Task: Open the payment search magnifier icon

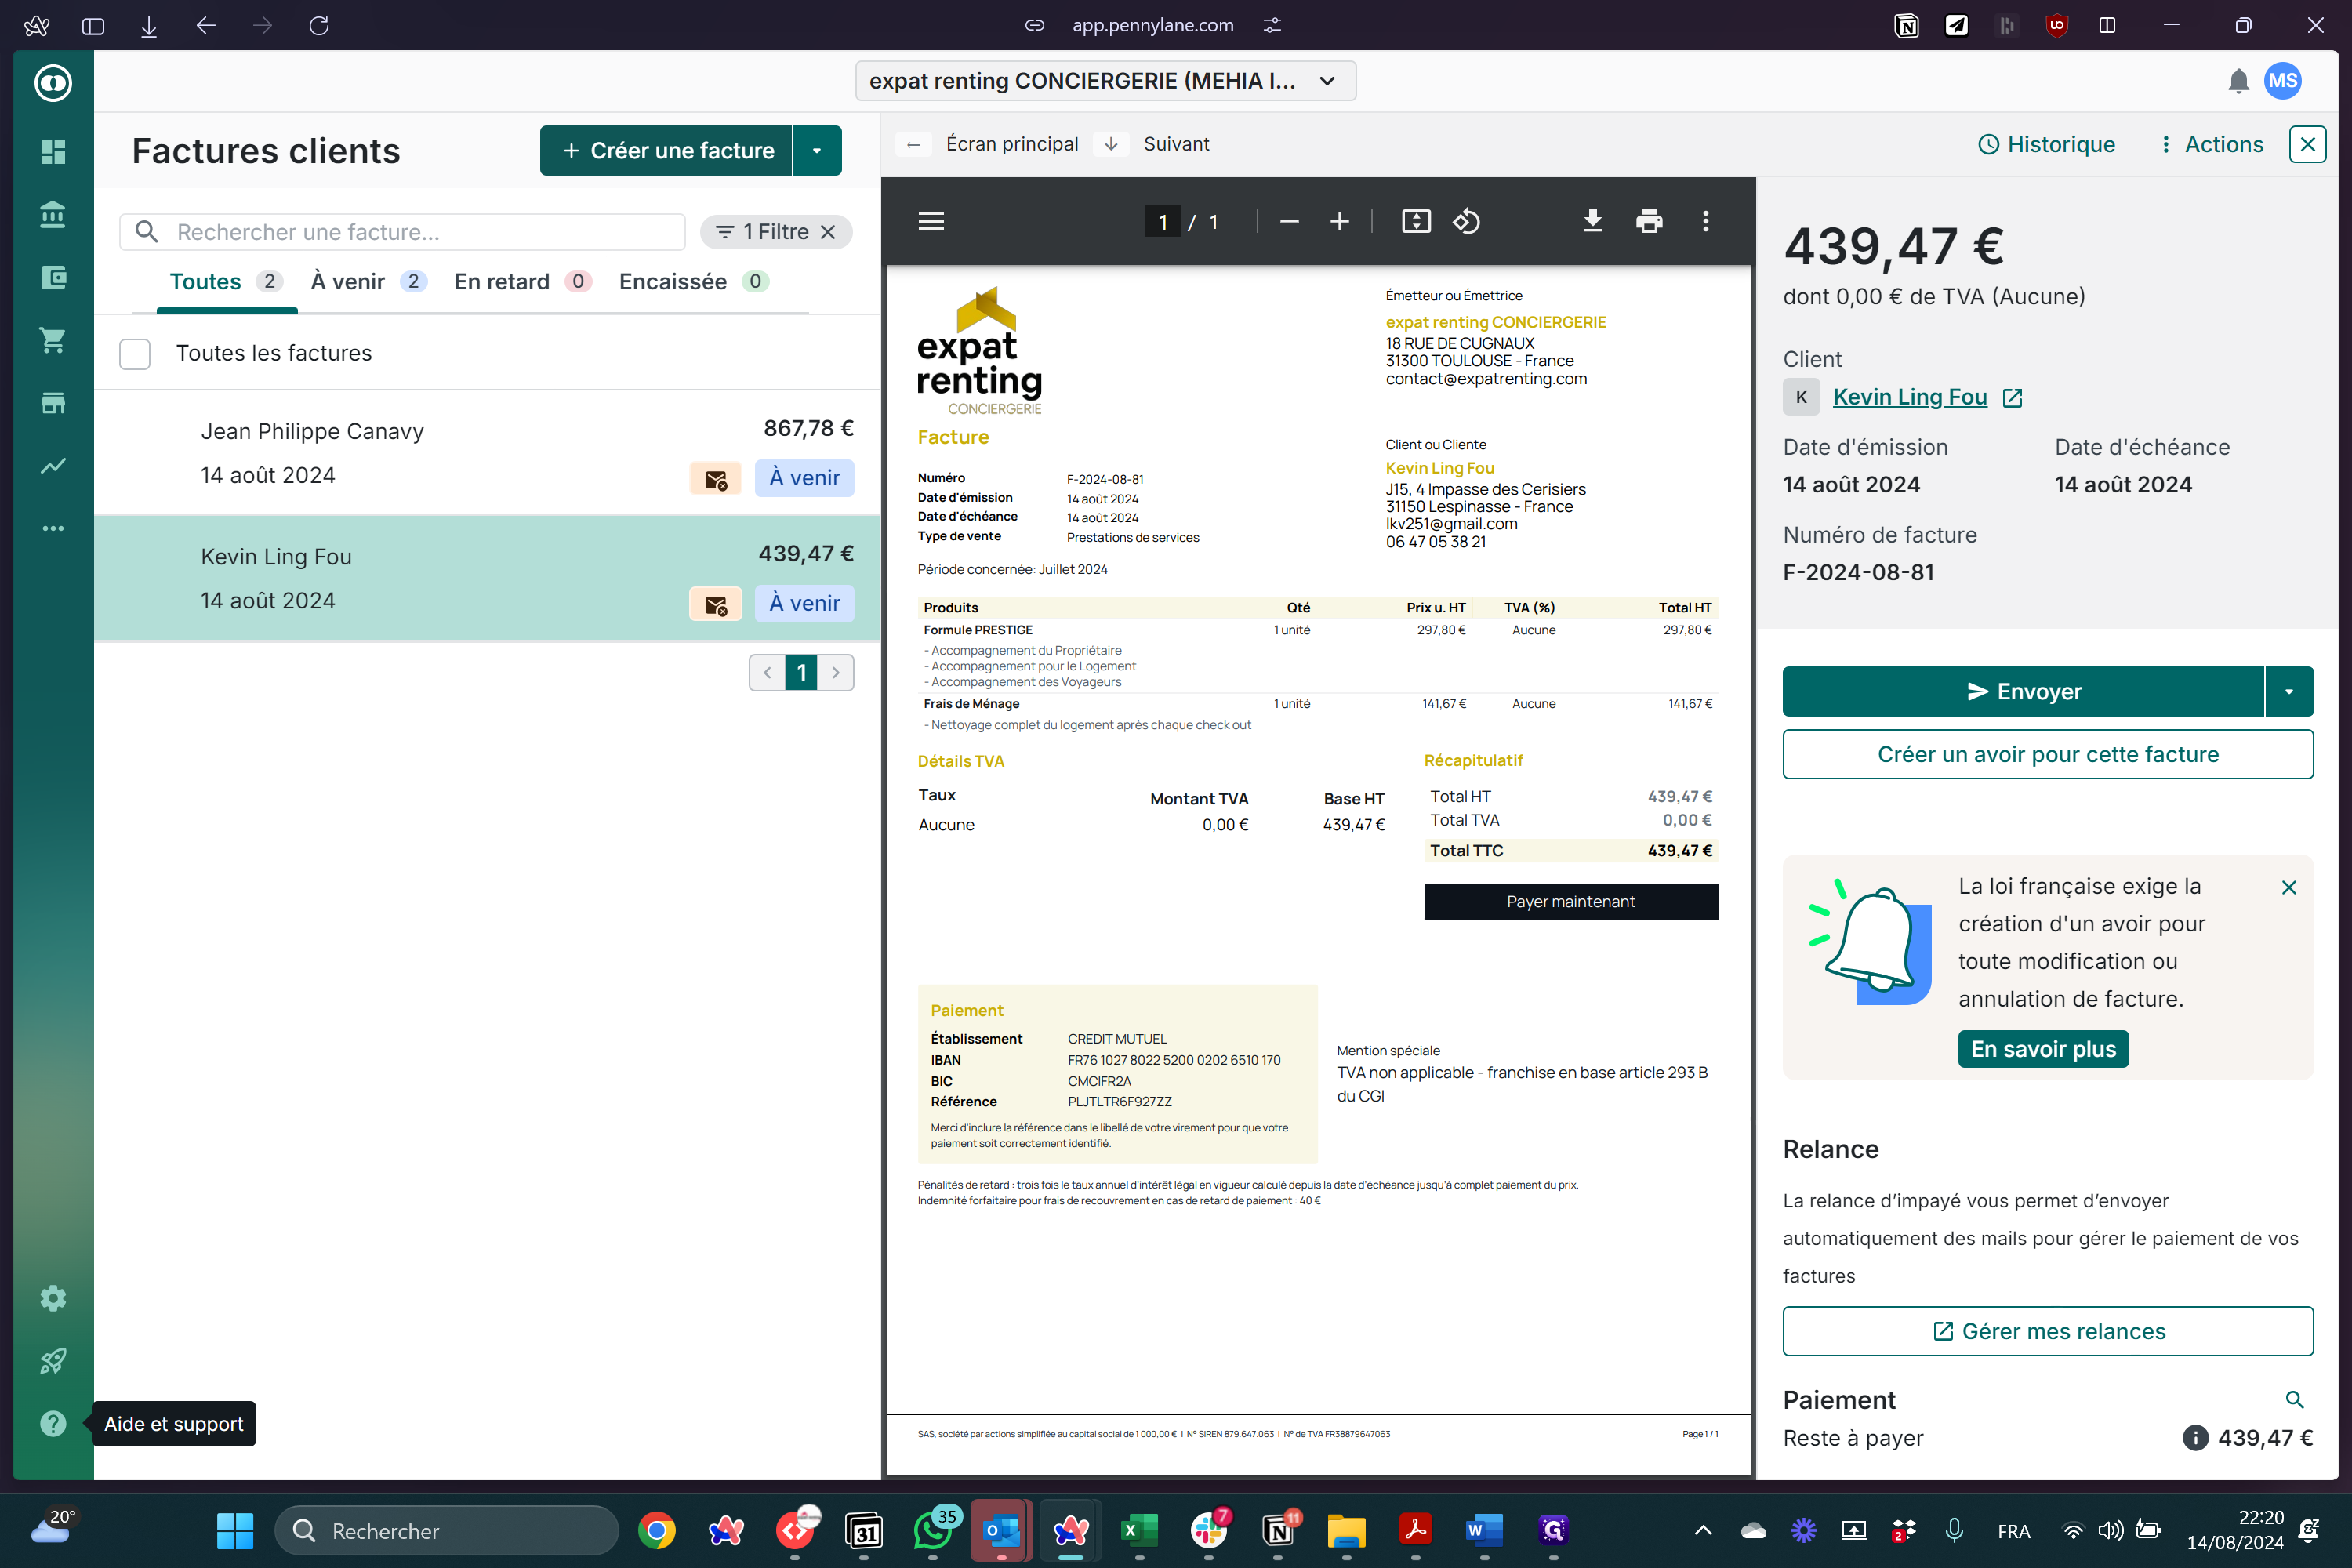Action: [x=2295, y=1400]
